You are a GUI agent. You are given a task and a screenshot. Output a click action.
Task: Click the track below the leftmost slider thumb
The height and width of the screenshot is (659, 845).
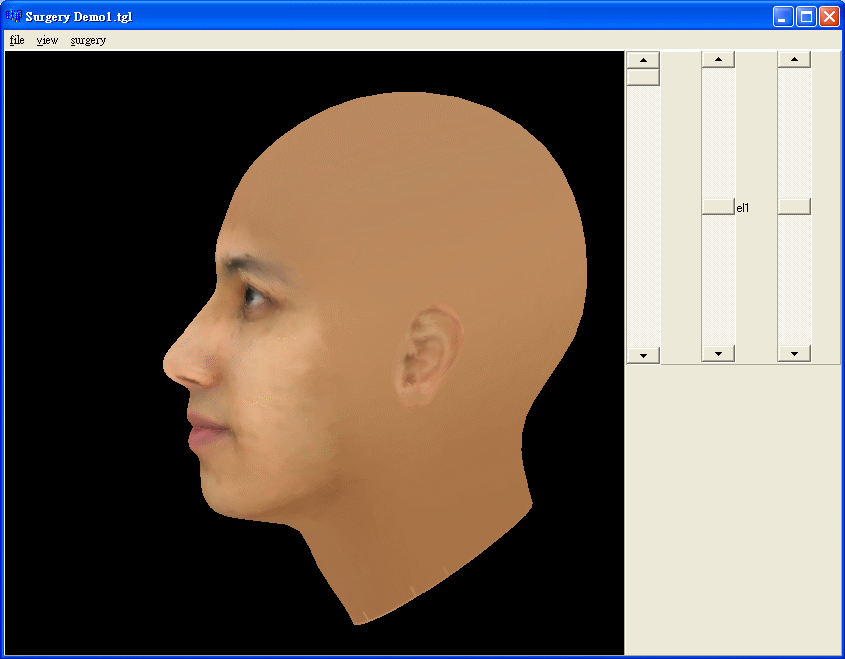click(x=643, y=220)
